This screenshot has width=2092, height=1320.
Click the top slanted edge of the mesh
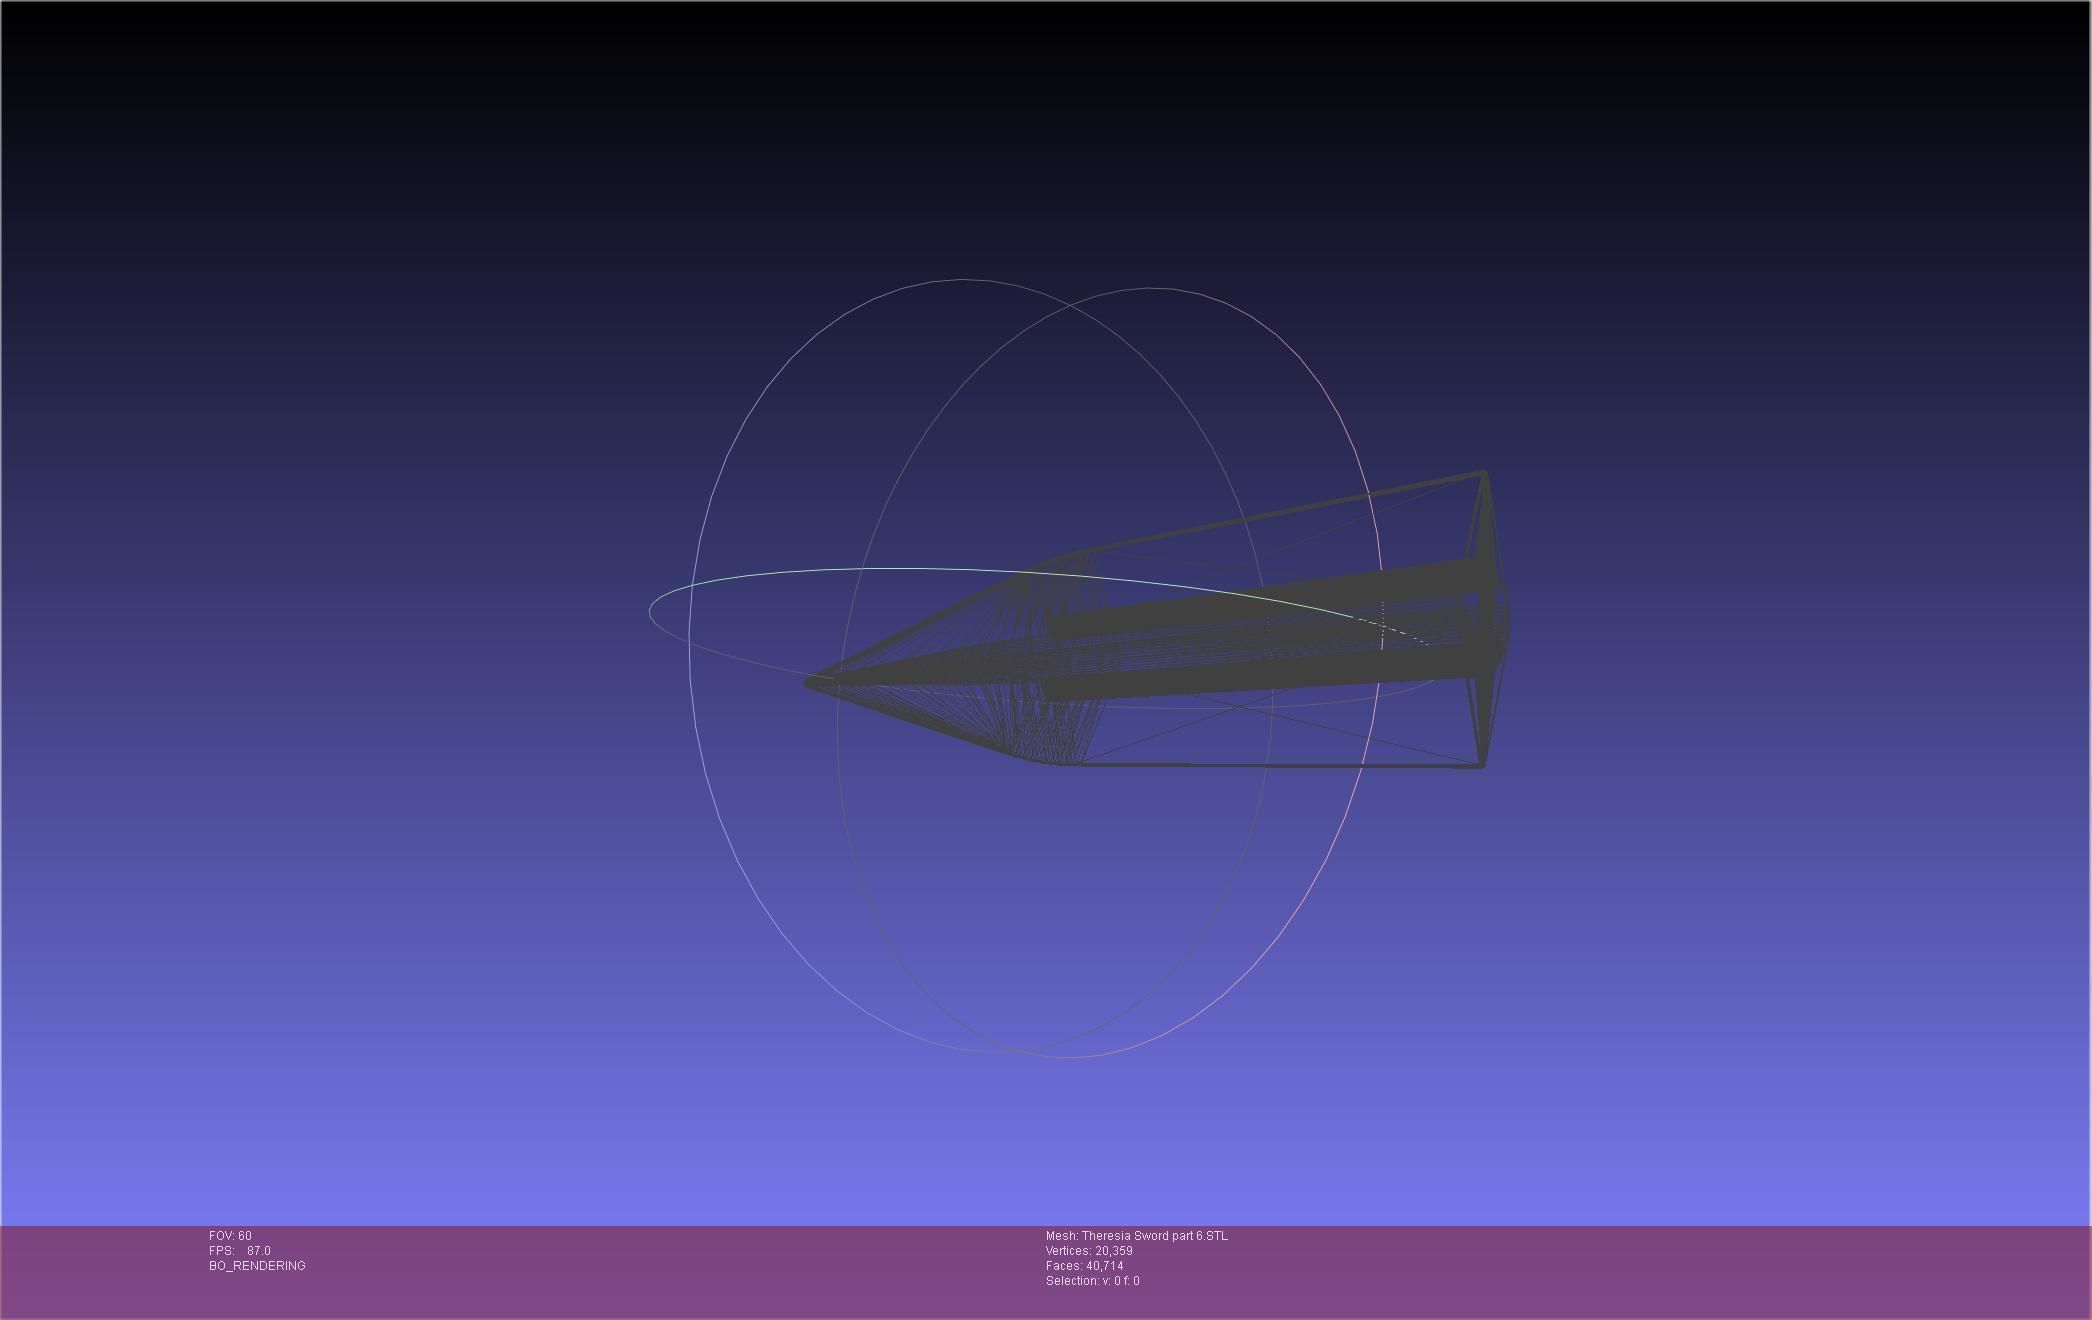[x=1280, y=514]
